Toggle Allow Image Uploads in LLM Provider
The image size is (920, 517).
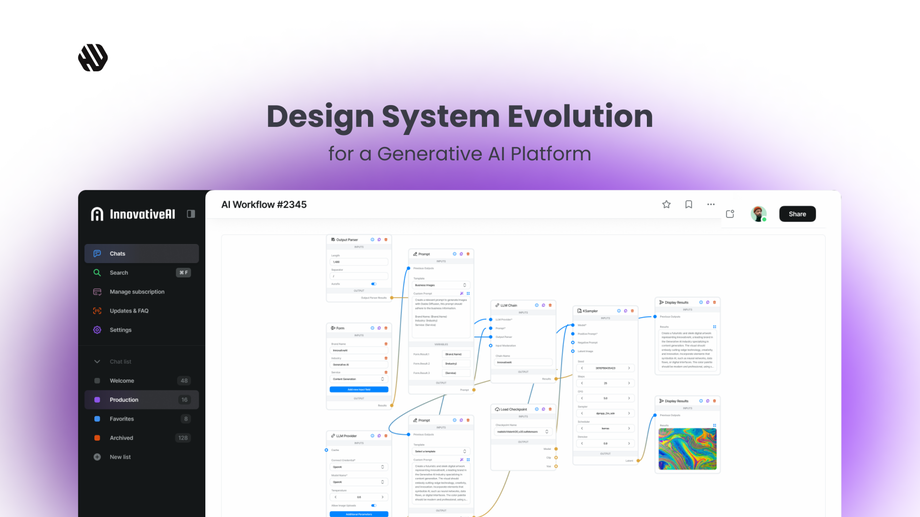coord(373,505)
